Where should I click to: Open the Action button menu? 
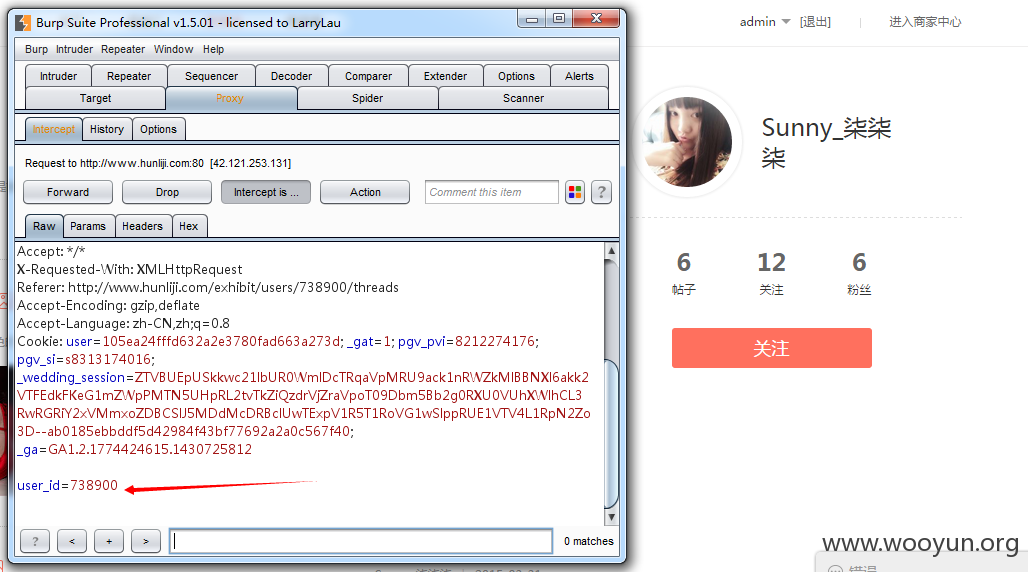365,192
